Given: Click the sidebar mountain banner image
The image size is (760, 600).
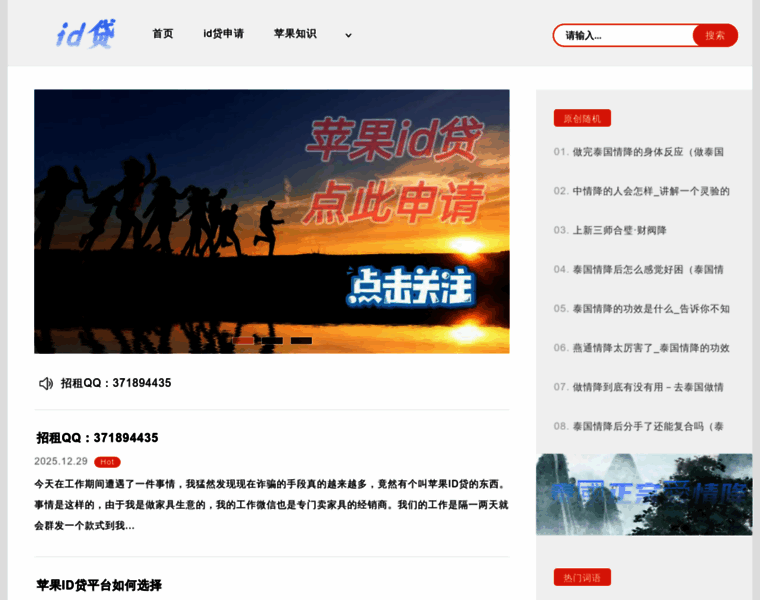Looking at the screenshot, I should click(644, 494).
